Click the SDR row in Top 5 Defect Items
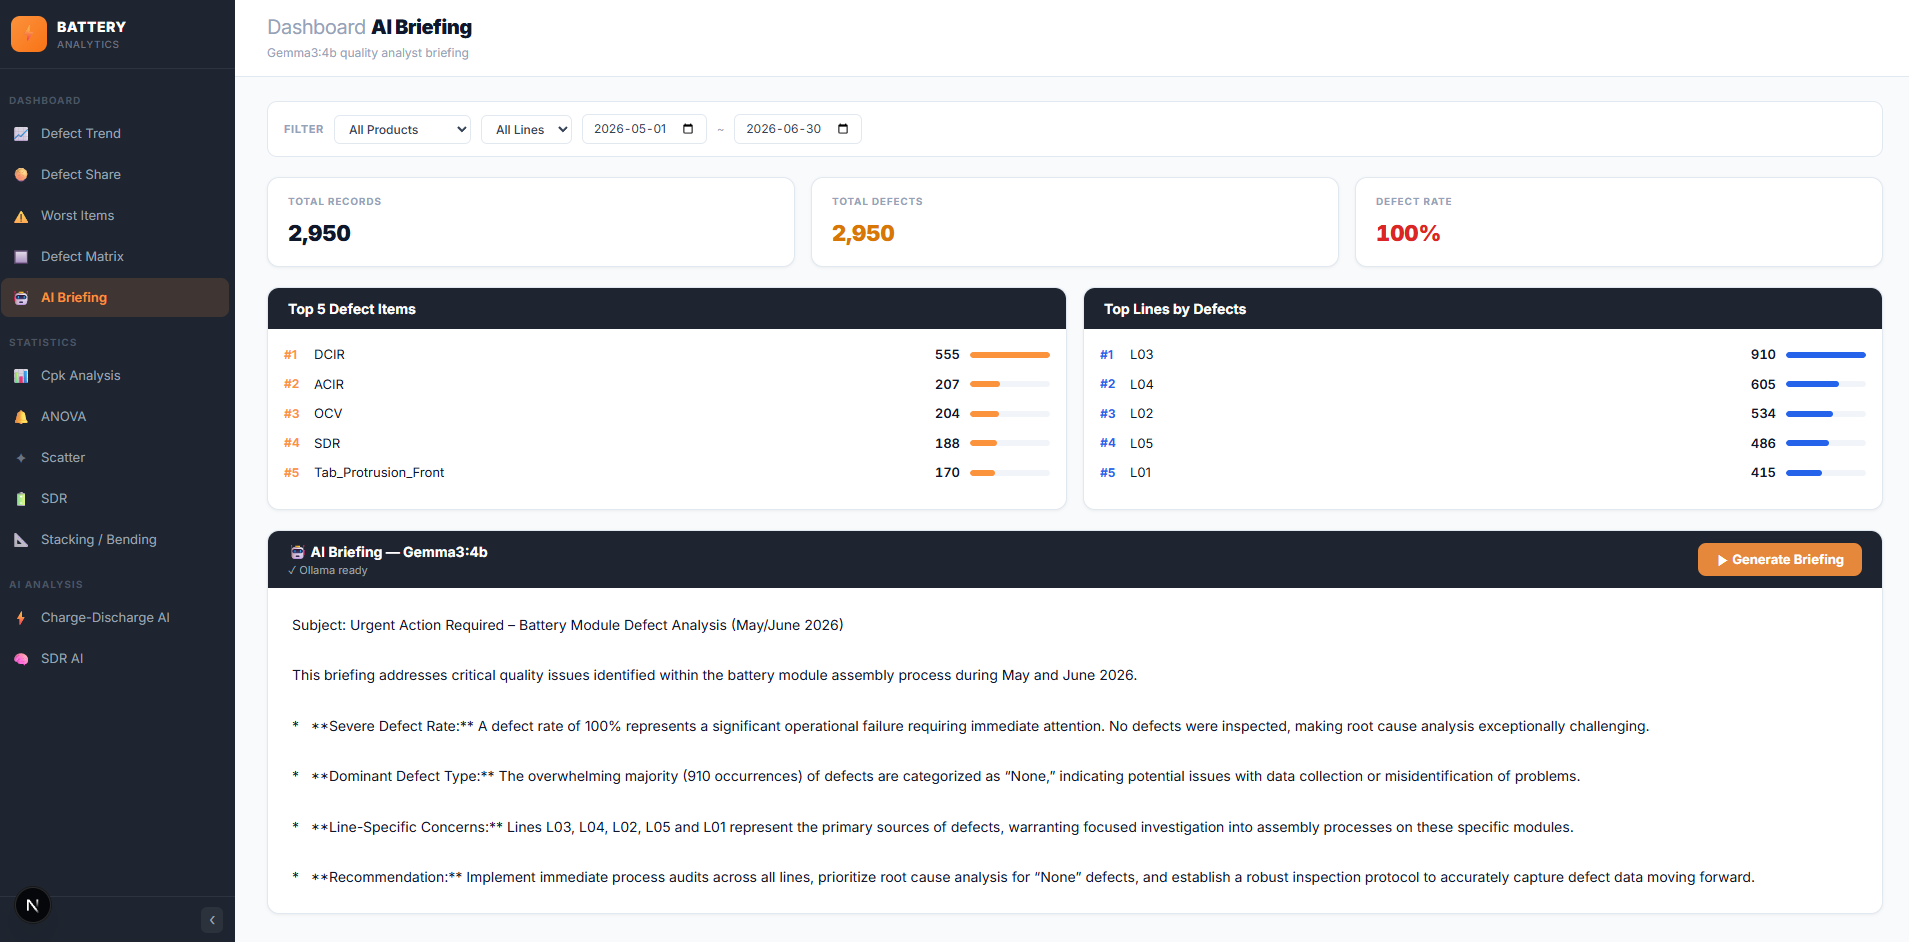Image resolution: width=1909 pixels, height=942 pixels. (667, 443)
